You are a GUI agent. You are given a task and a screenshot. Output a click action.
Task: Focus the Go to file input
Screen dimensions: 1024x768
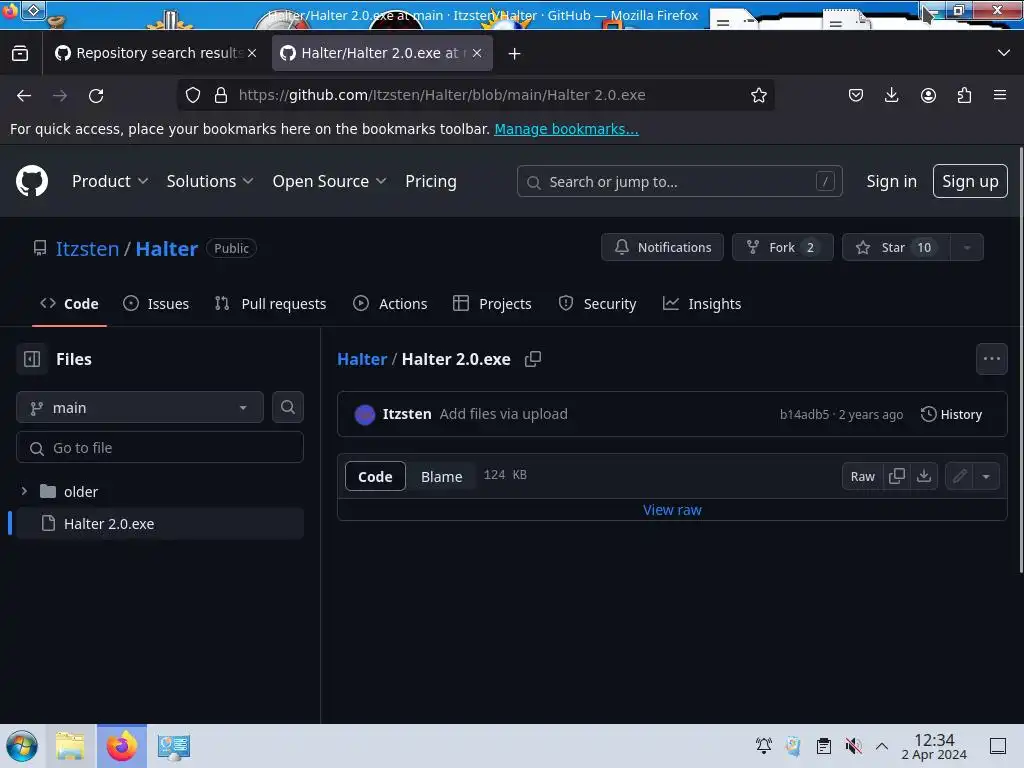click(160, 448)
